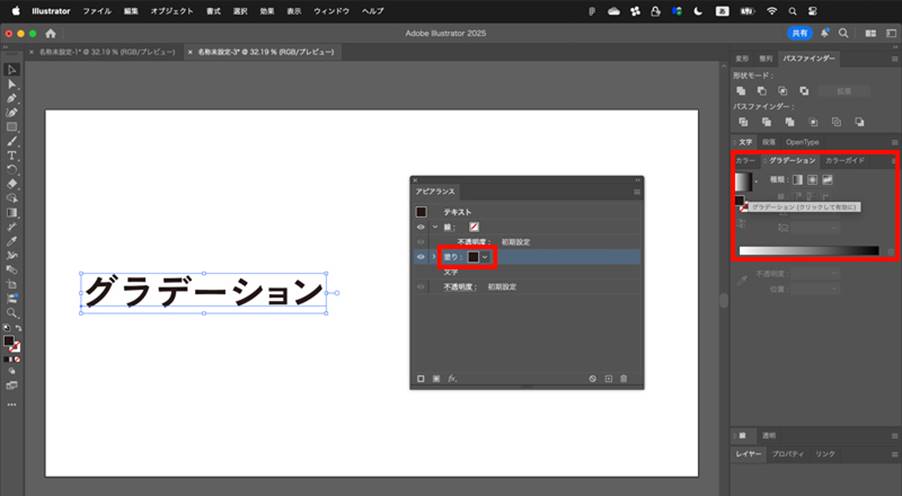
Task: Click the Add New Effect fx icon
Action: [452, 379]
